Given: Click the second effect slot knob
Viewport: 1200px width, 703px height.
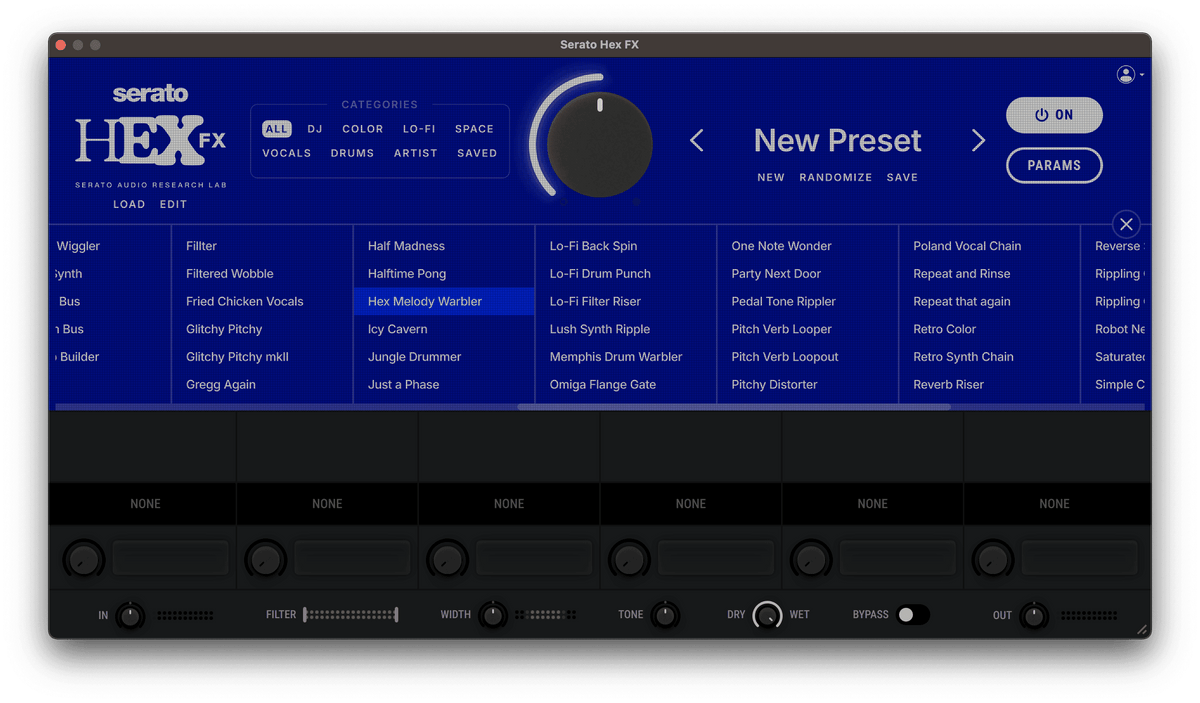Looking at the screenshot, I should [x=266, y=558].
